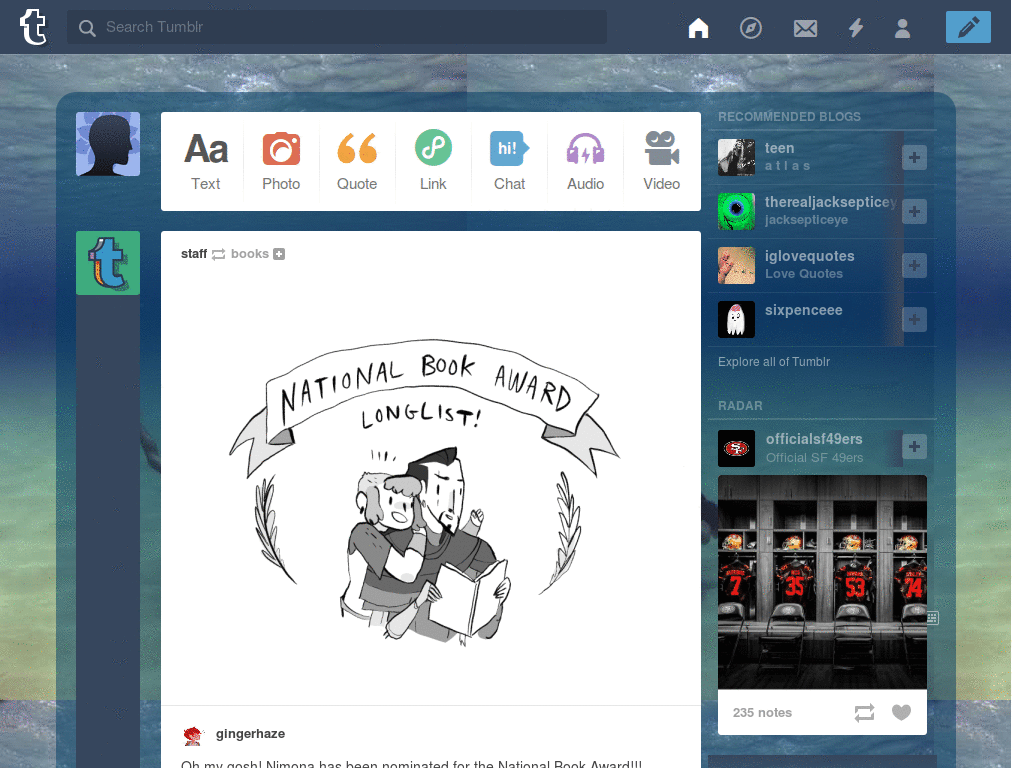
Task: Open the staff blog name link
Action: click(194, 253)
